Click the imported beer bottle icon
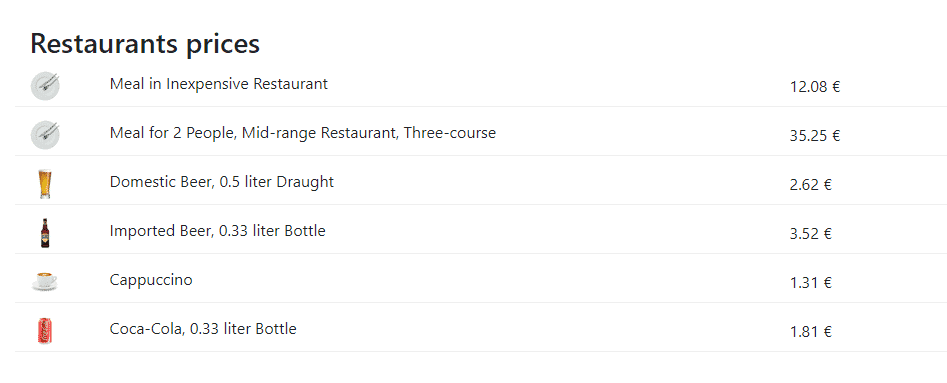Viewport: 947px width, 383px height. tap(45, 233)
